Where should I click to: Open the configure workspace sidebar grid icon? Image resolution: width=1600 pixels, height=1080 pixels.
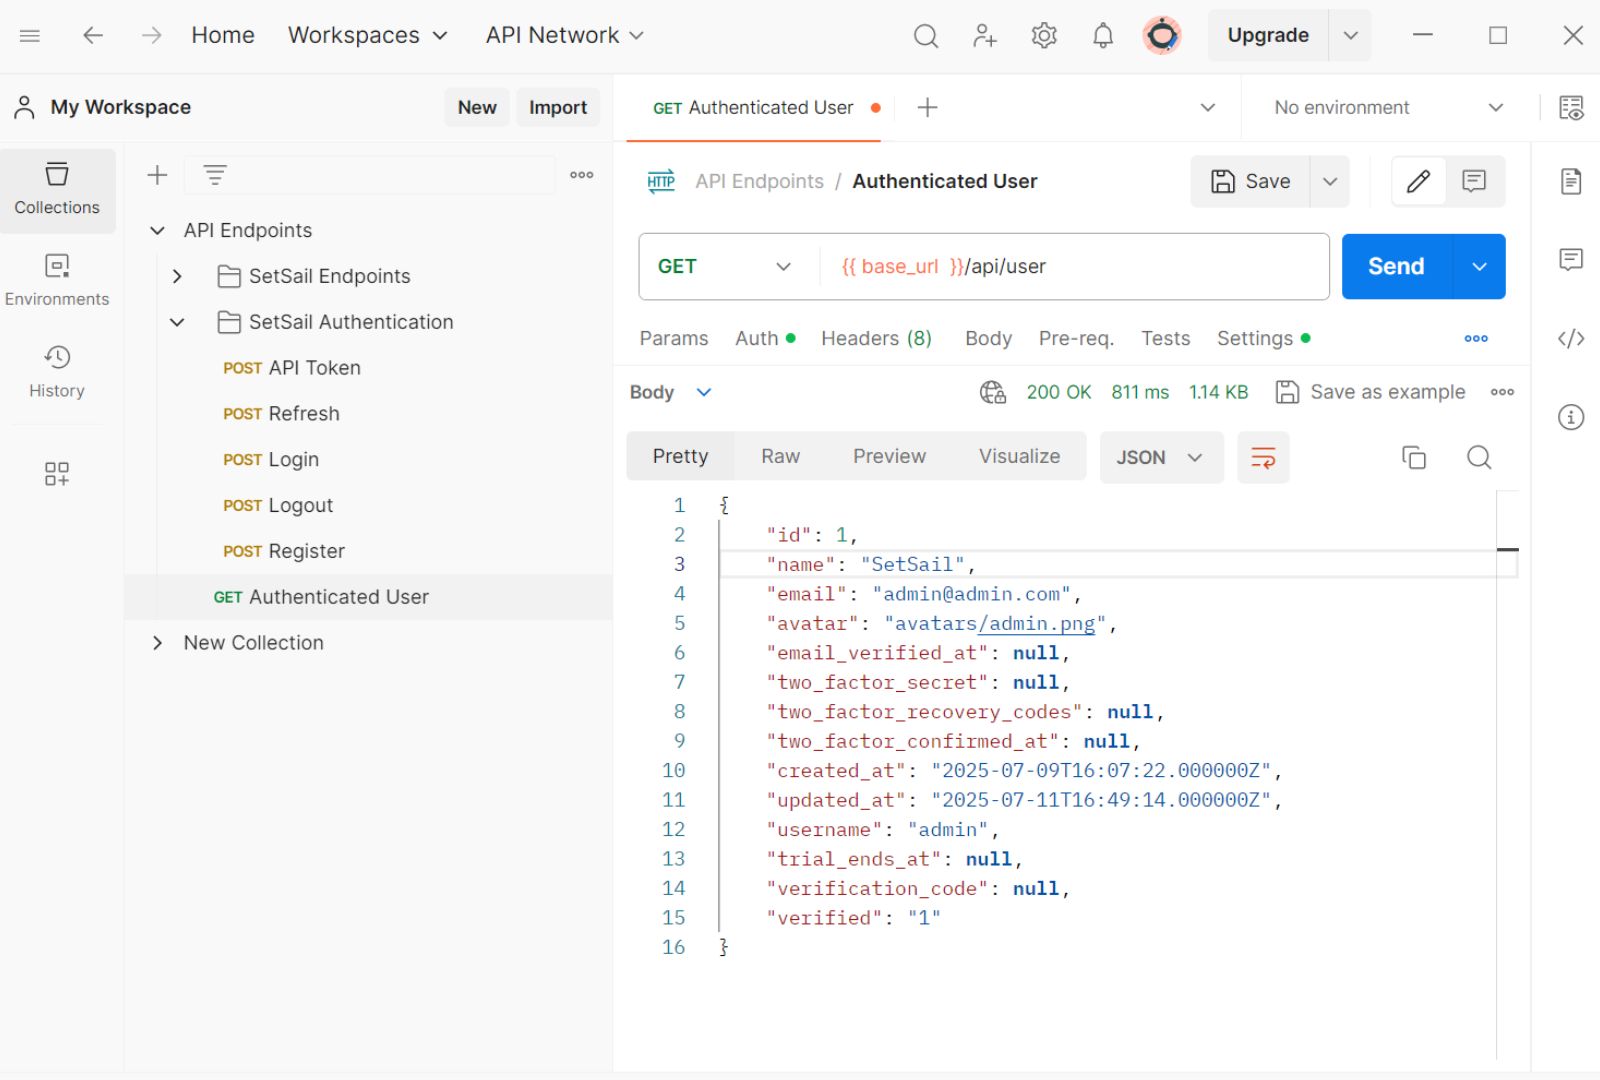click(57, 473)
